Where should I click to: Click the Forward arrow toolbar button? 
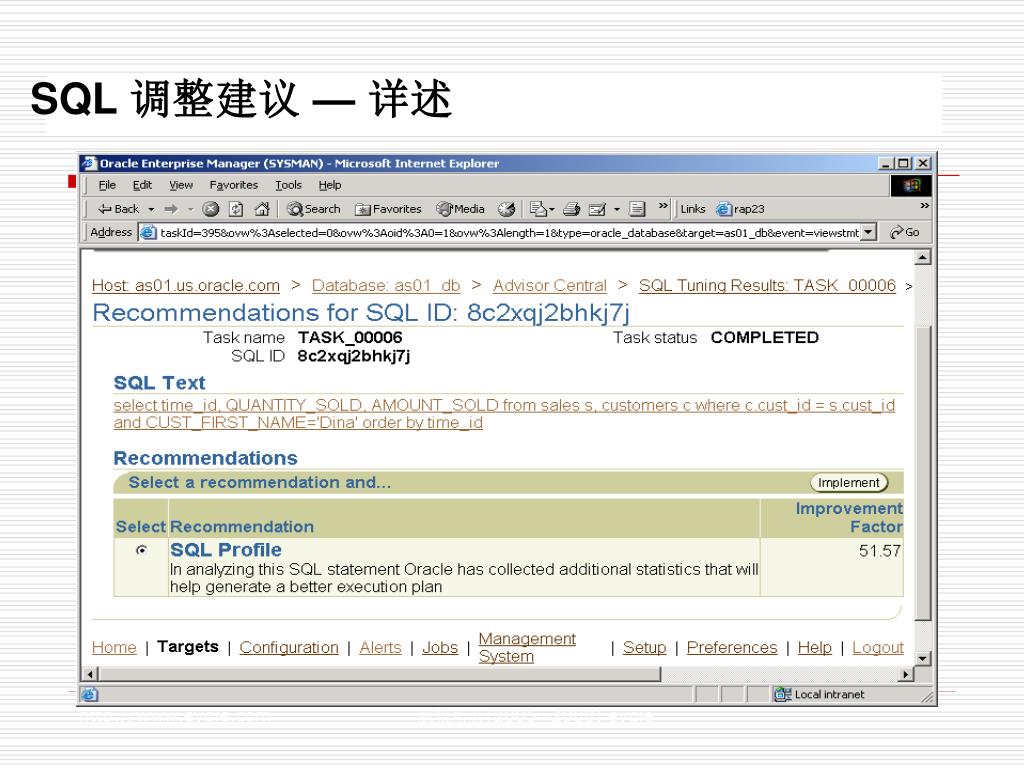[171, 209]
